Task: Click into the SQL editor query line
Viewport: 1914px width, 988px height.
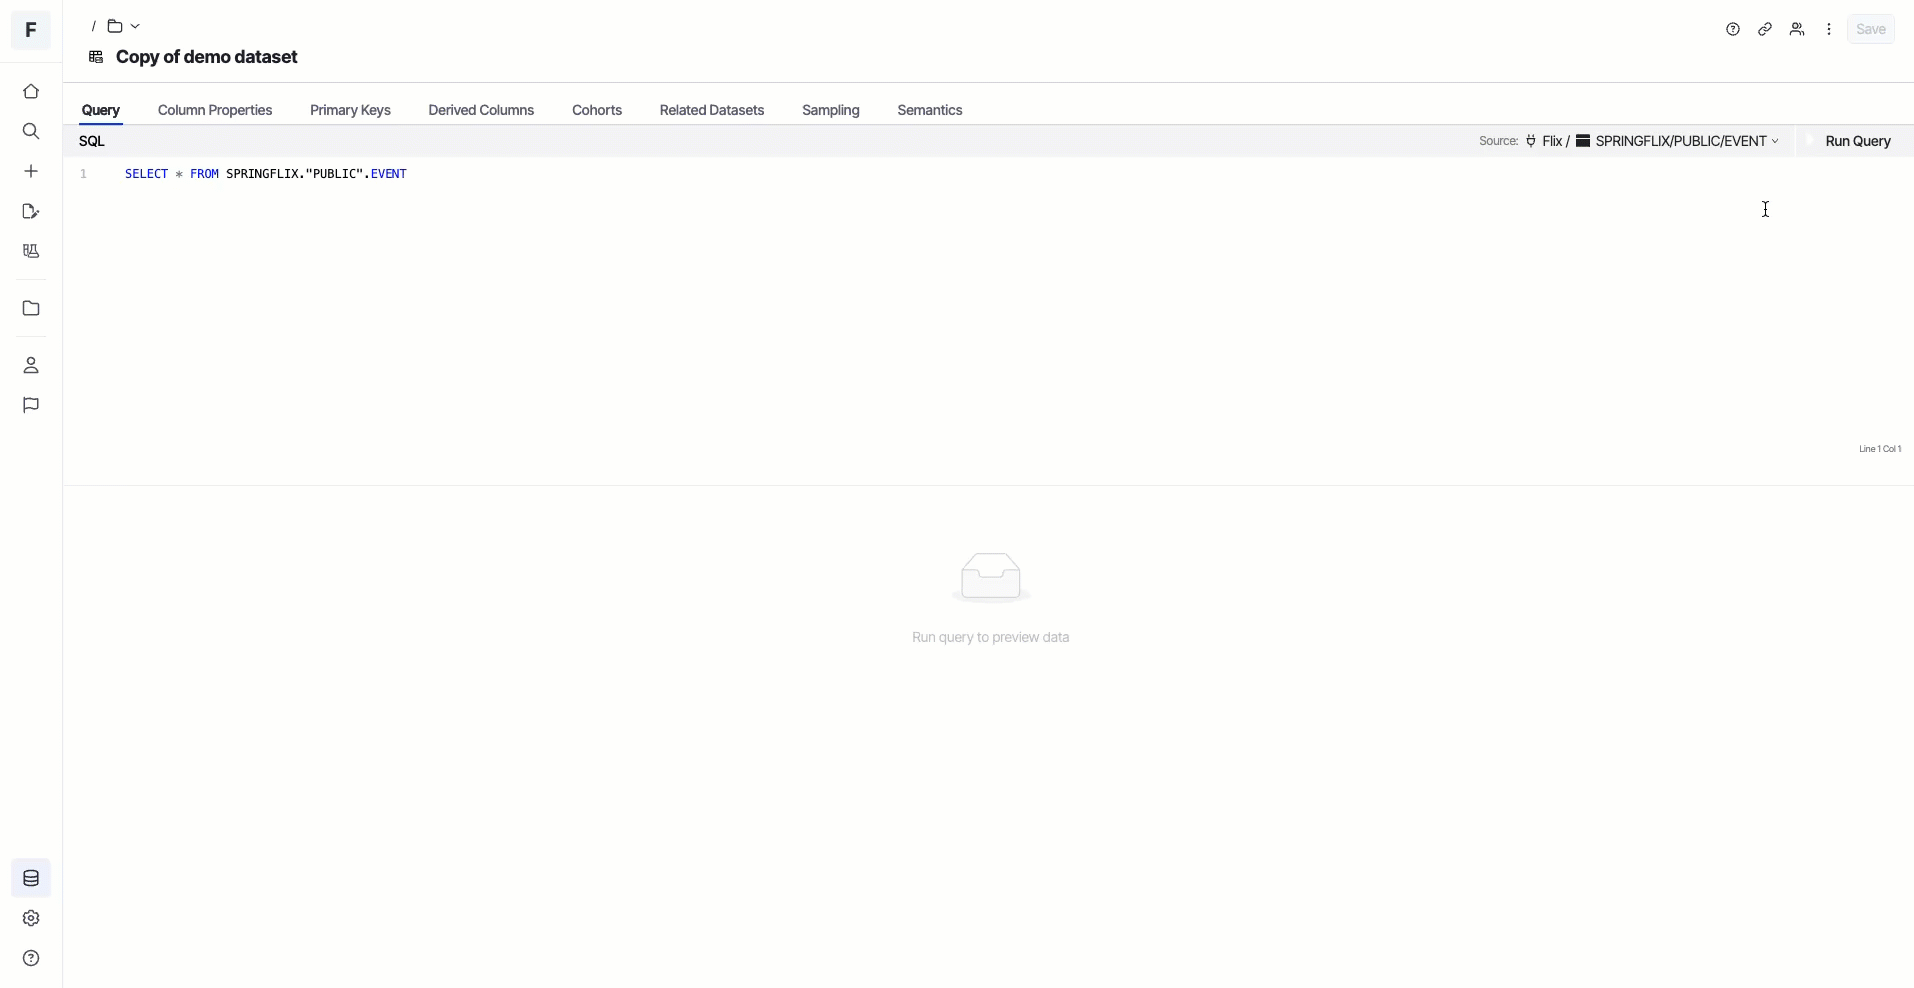Action: click(266, 174)
